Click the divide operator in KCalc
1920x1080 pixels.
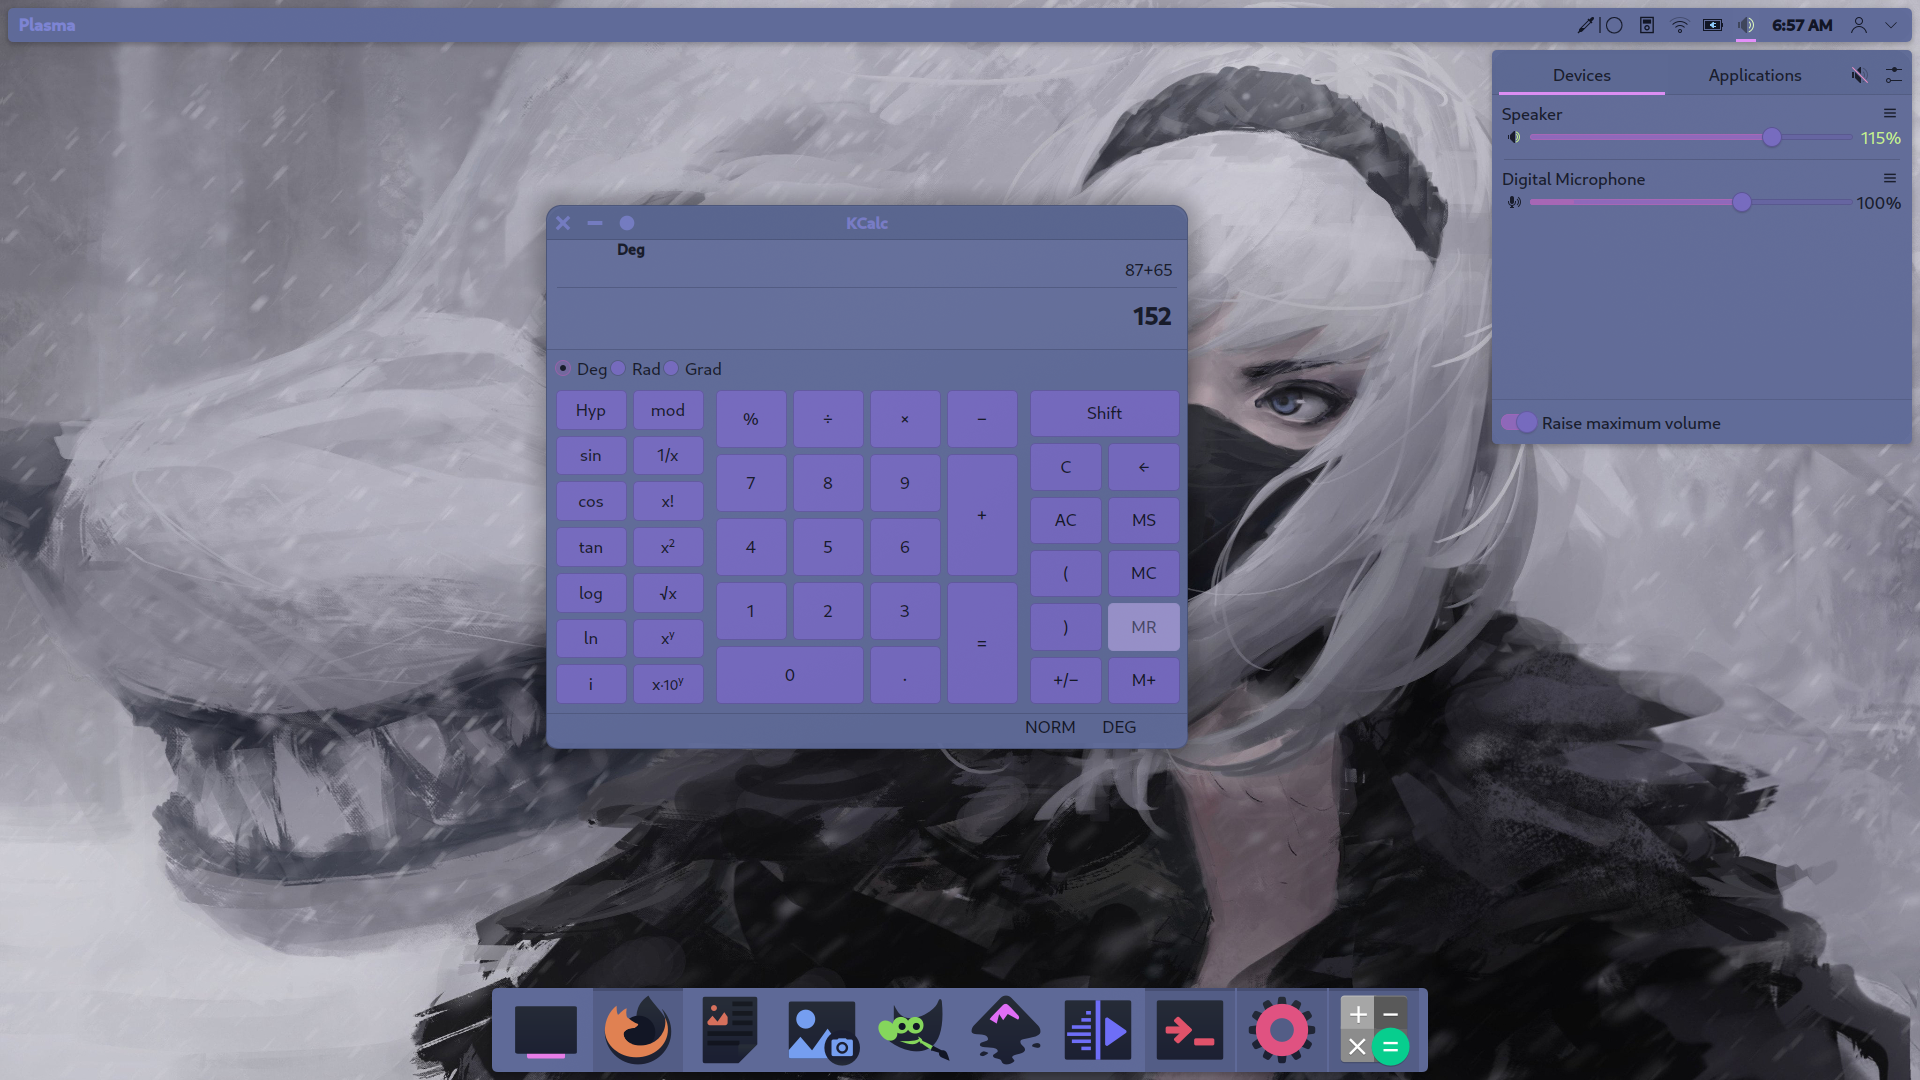(828, 419)
